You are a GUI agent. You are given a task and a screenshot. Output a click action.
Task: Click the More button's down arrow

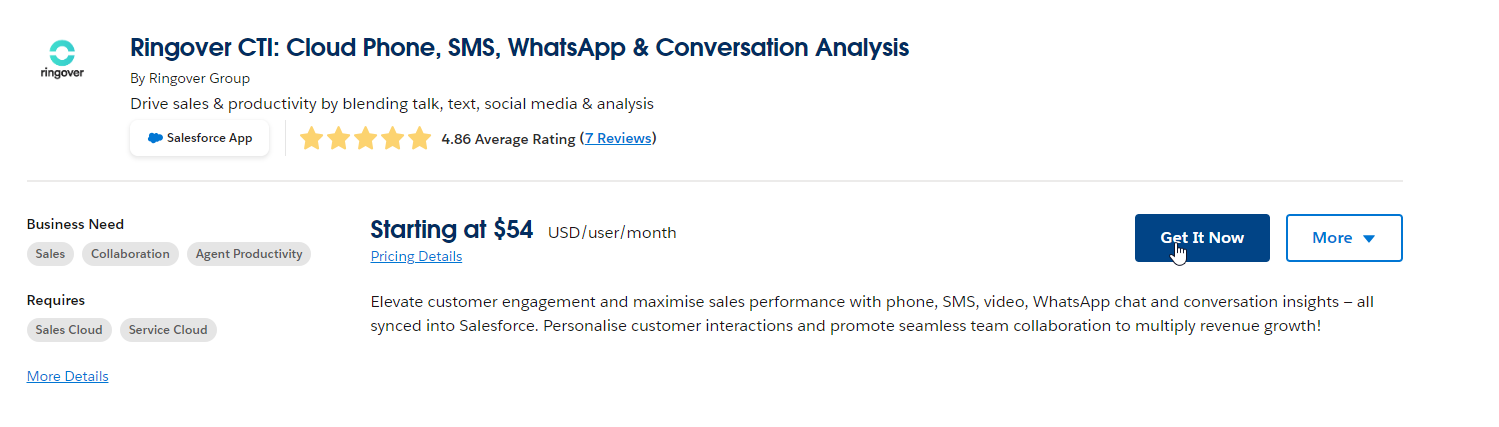pyautogui.click(x=1369, y=238)
